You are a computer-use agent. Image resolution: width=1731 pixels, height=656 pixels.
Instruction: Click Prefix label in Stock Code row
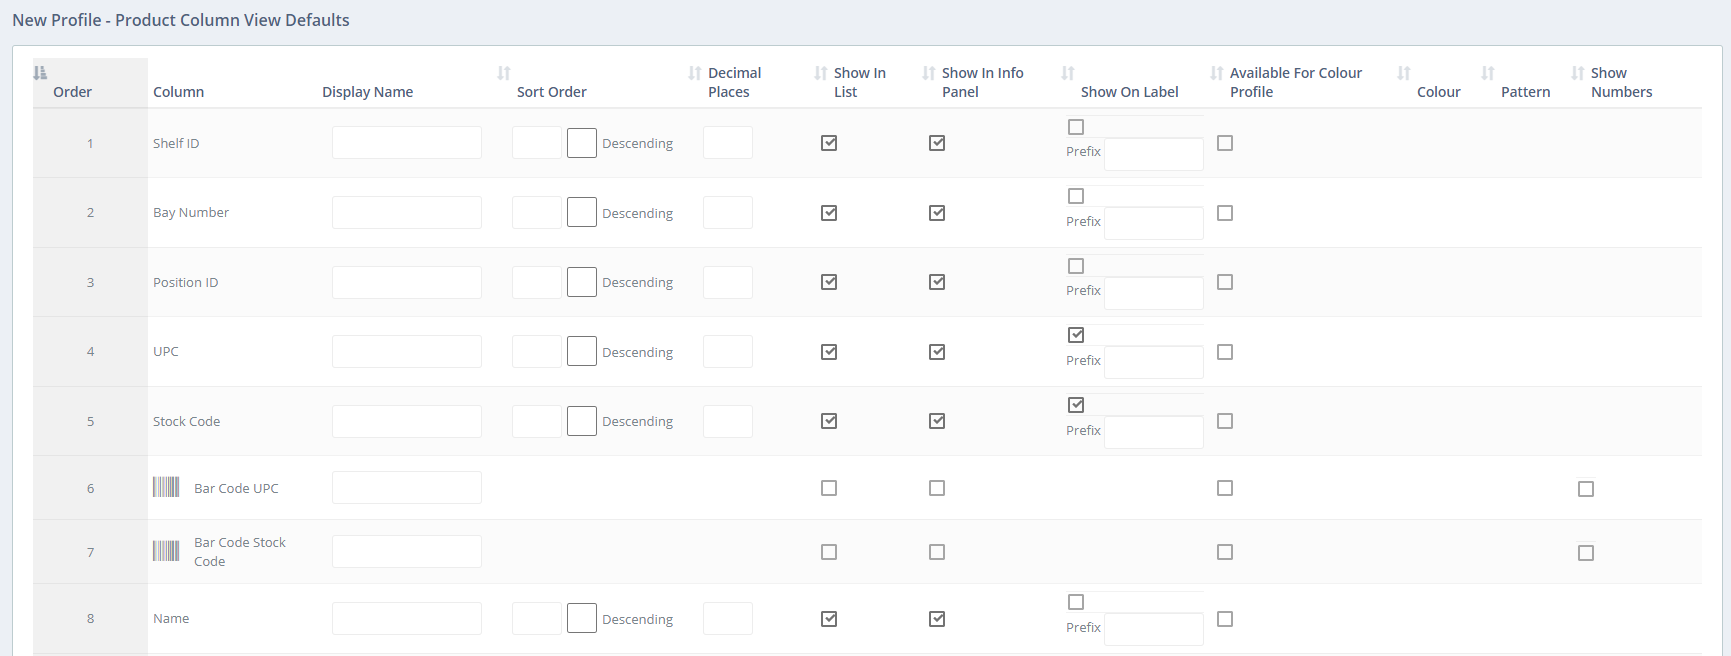tap(1083, 430)
